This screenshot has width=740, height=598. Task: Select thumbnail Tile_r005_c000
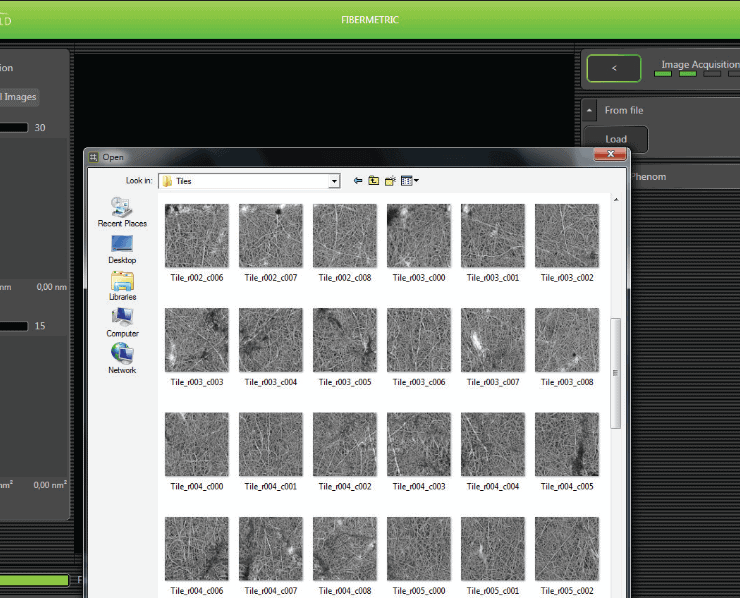pyautogui.click(x=419, y=548)
